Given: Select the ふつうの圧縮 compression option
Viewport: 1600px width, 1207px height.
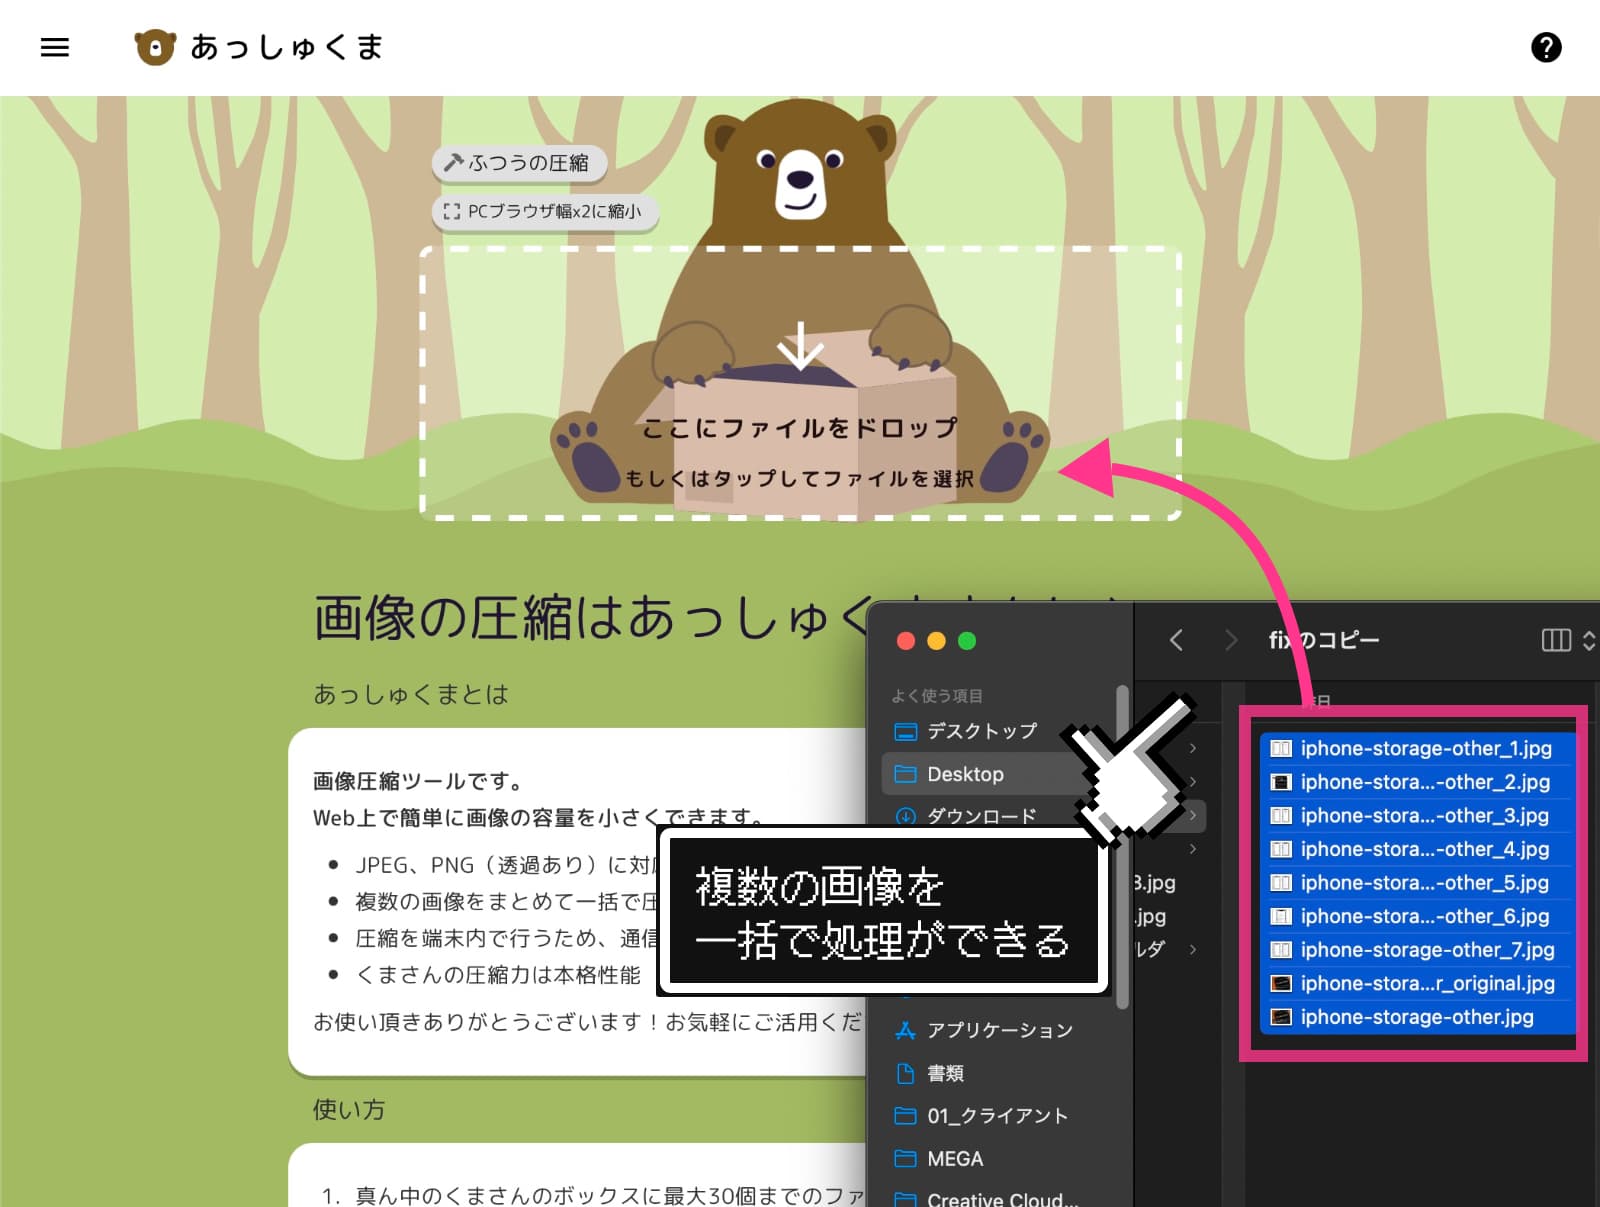Looking at the screenshot, I should [x=519, y=163].
